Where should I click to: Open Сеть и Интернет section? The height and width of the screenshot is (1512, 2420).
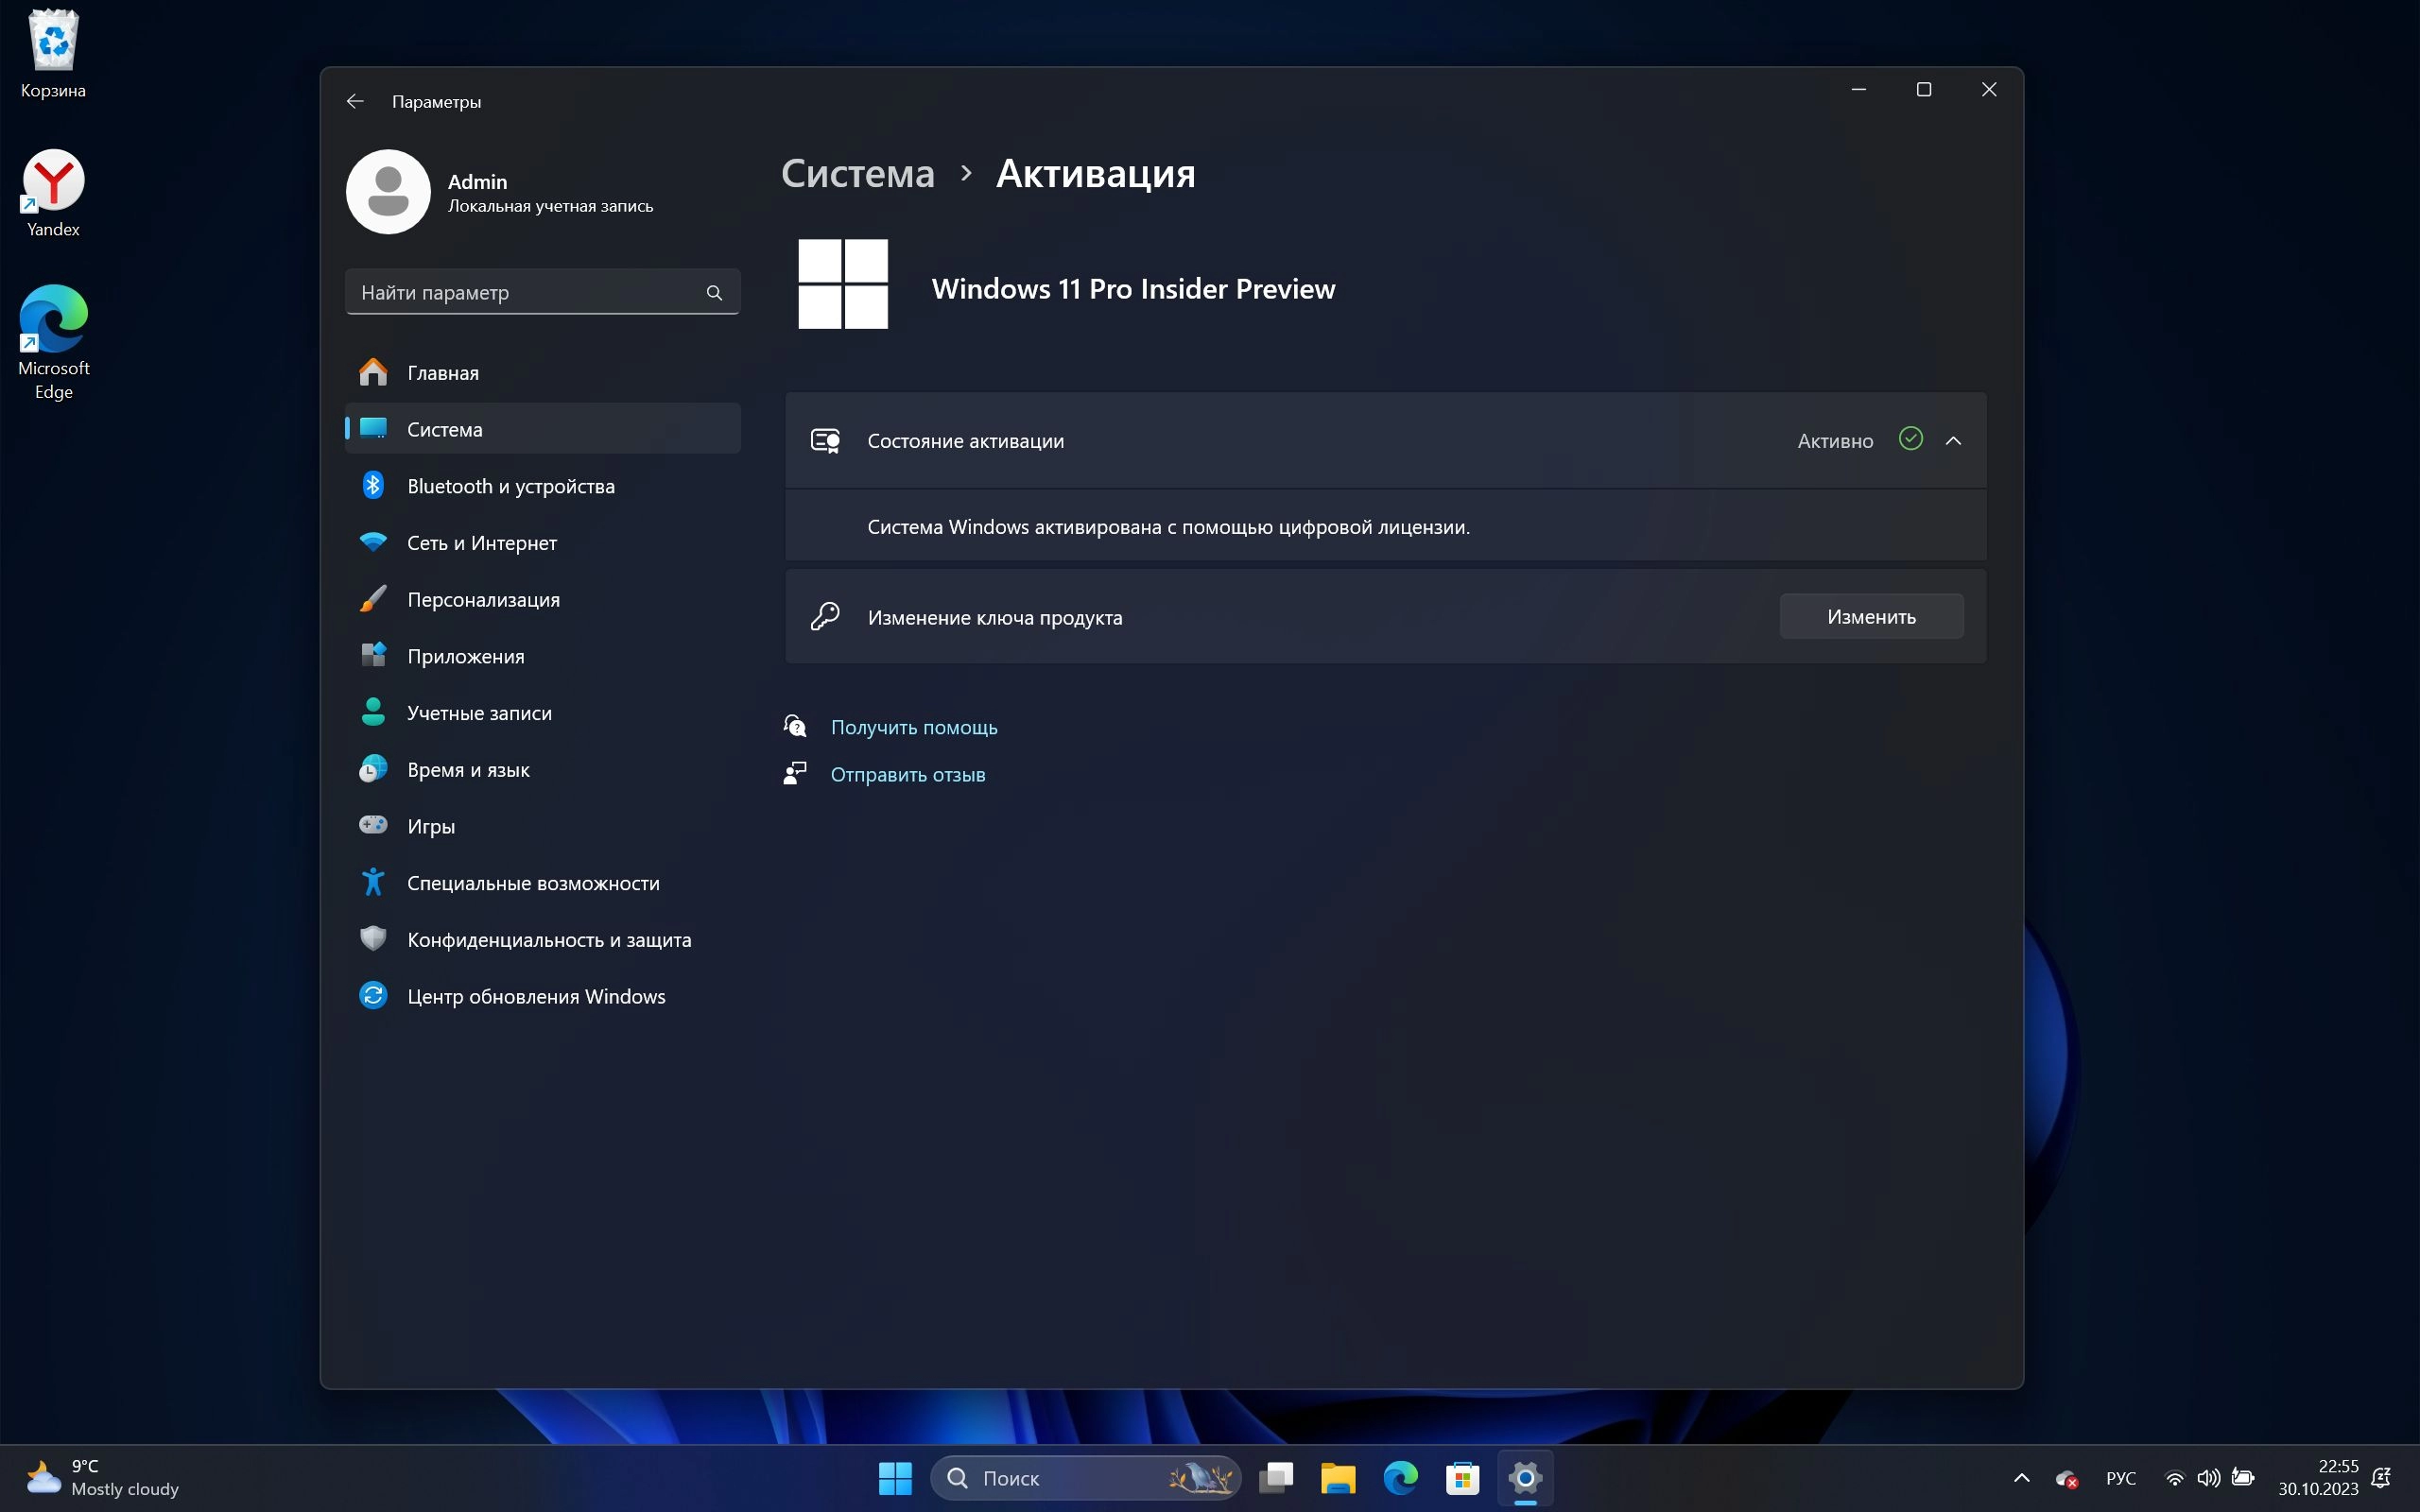pos(481,543)
